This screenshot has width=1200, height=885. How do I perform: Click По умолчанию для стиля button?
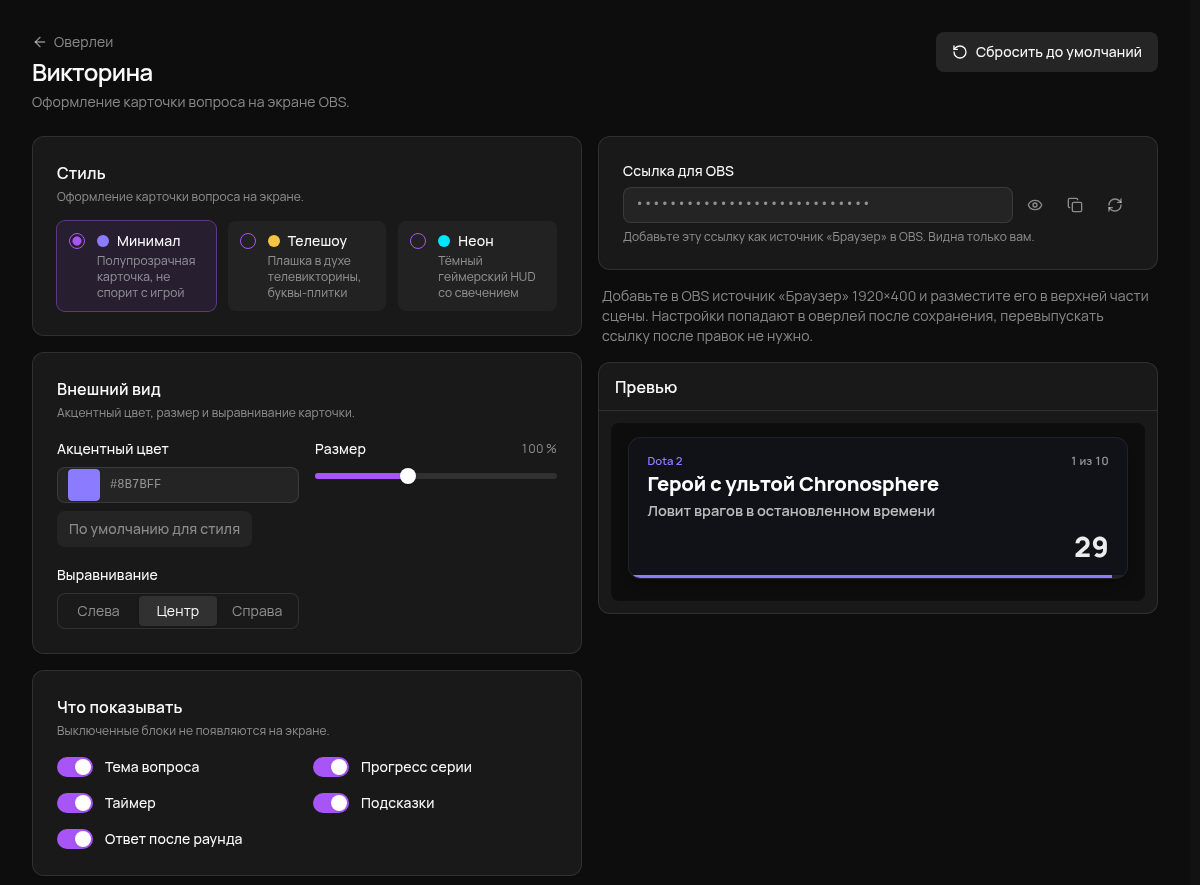point(154,529)
